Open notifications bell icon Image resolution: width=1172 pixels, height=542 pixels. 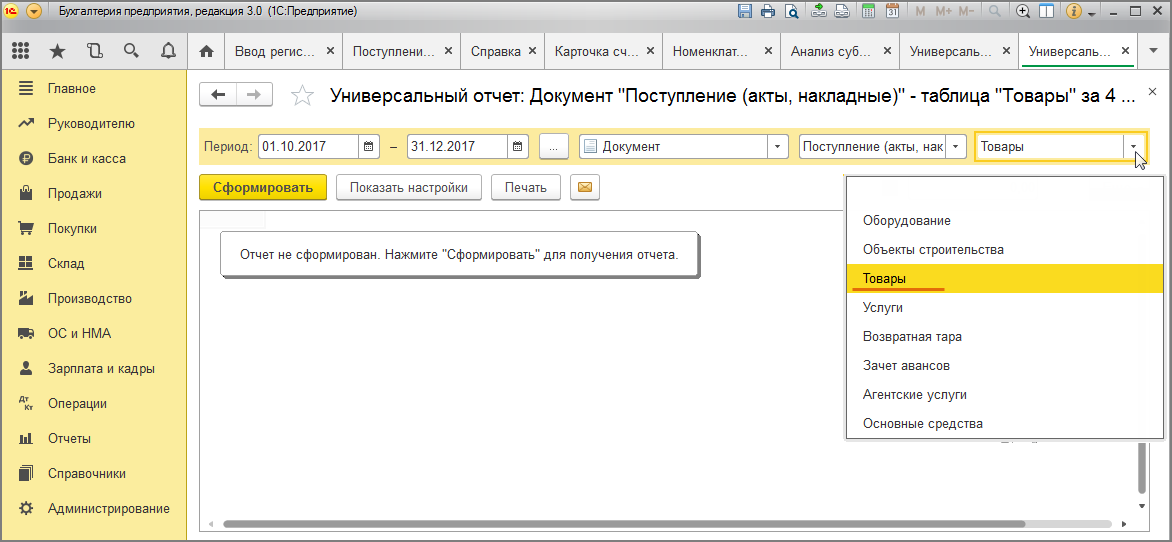[168, 51]
